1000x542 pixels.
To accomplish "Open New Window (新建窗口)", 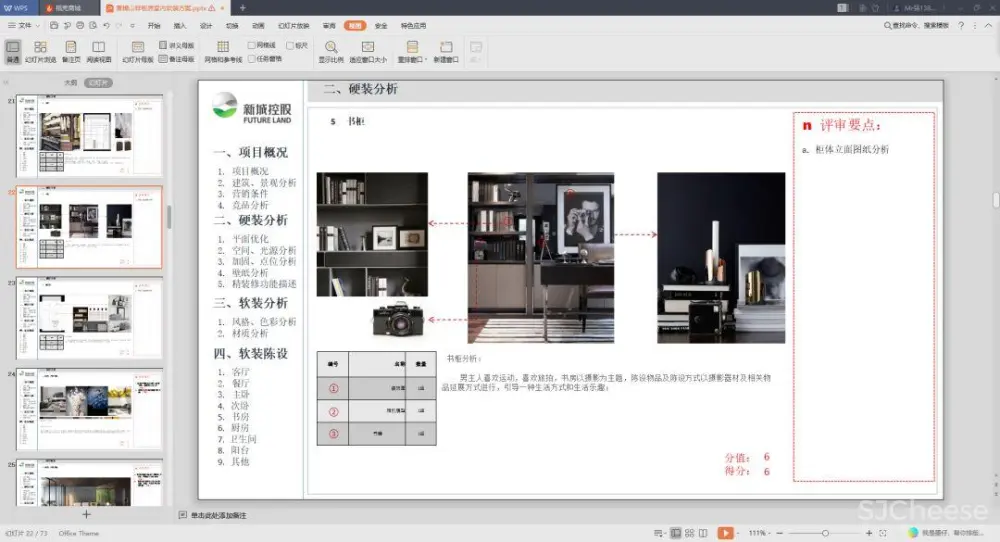I will [446, 51].
